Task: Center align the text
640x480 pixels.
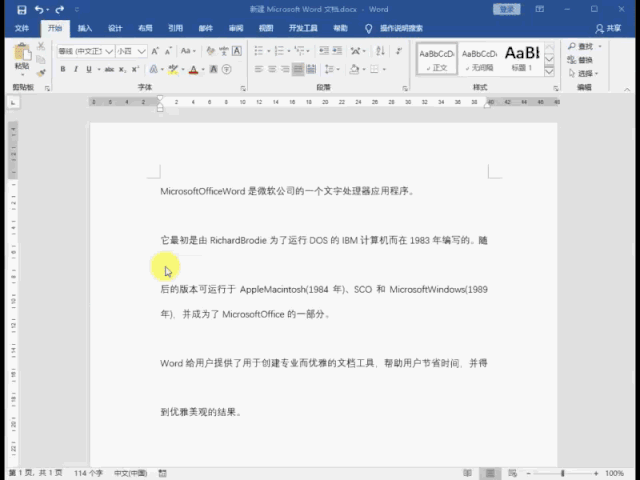Action: pyautogui.click(x=272, y=69)
